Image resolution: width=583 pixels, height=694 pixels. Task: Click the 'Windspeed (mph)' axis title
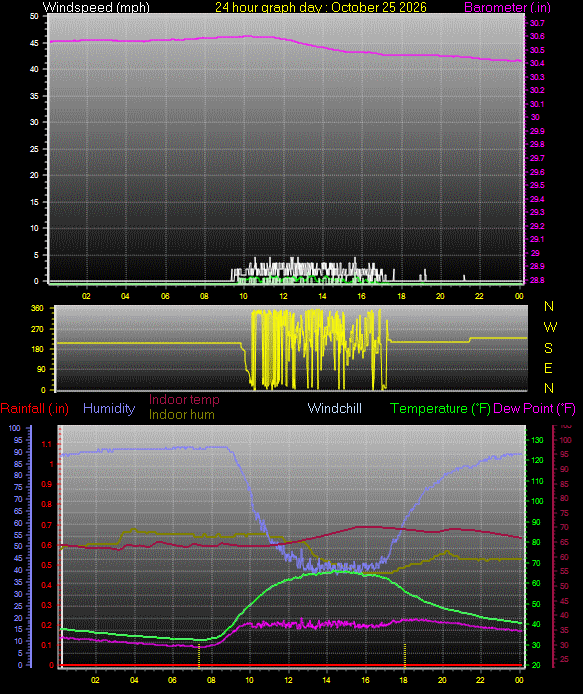[x=96, y=7]
